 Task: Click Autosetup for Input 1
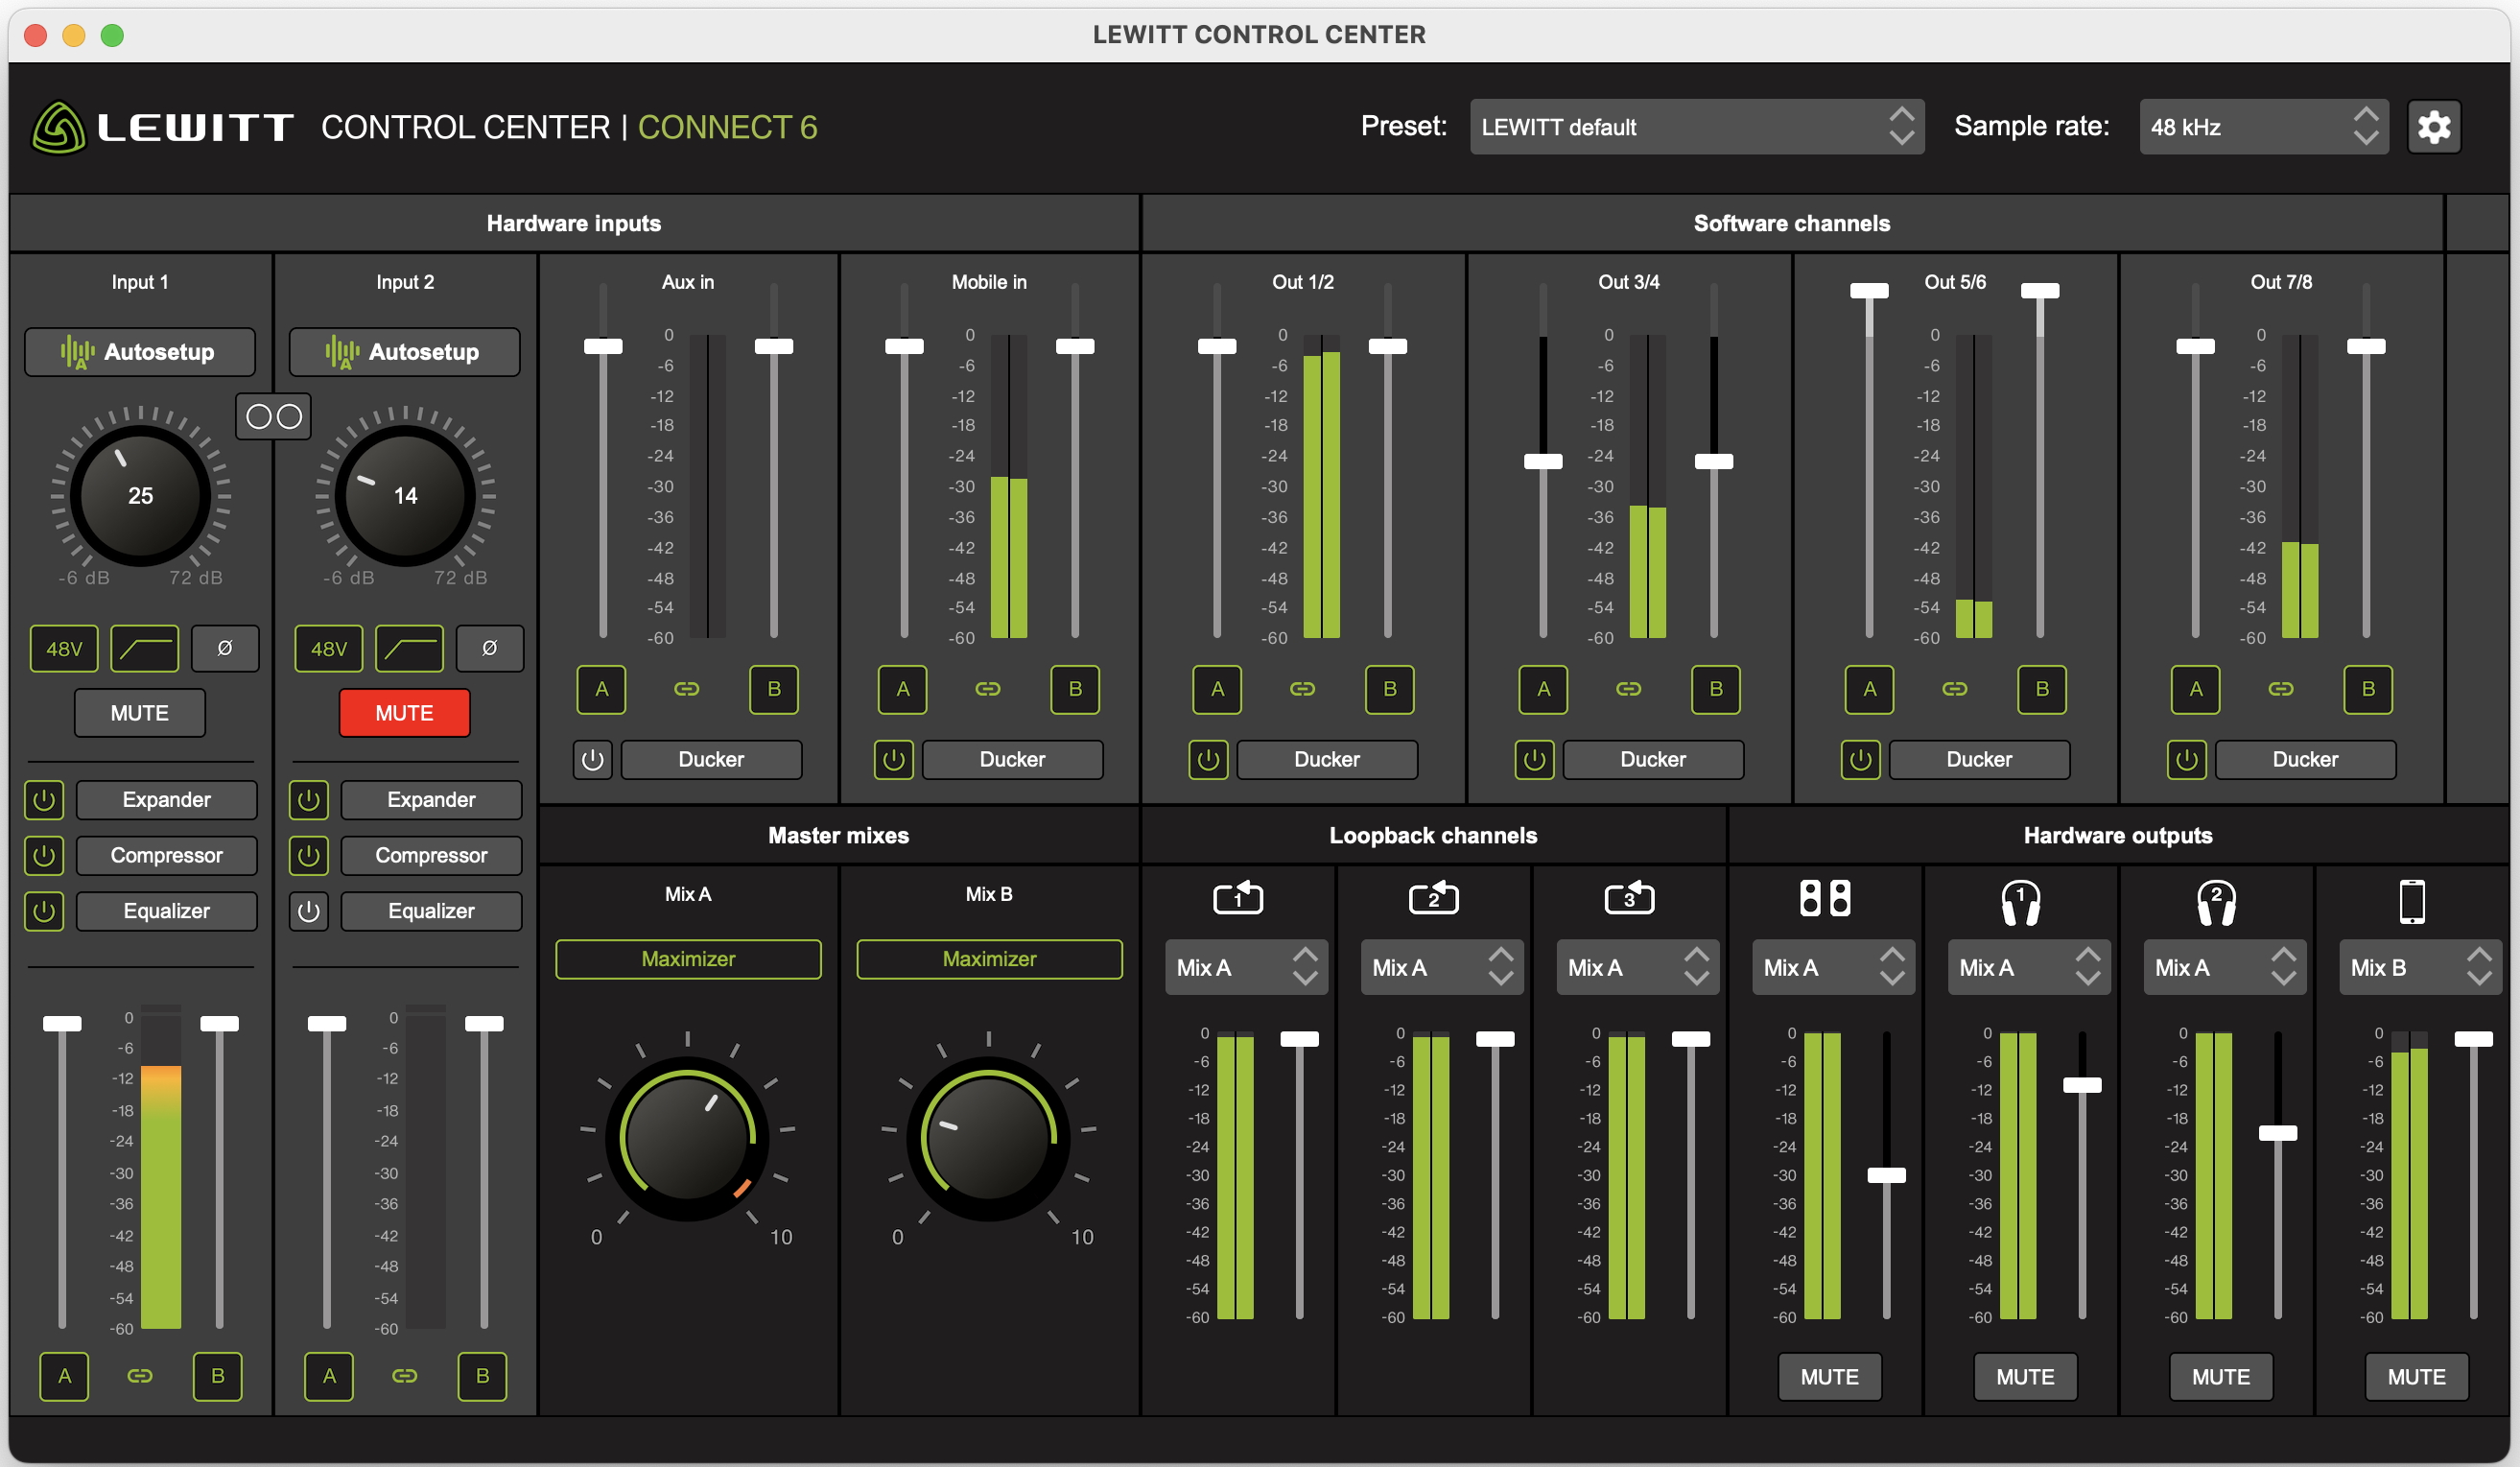click(139, 351)
